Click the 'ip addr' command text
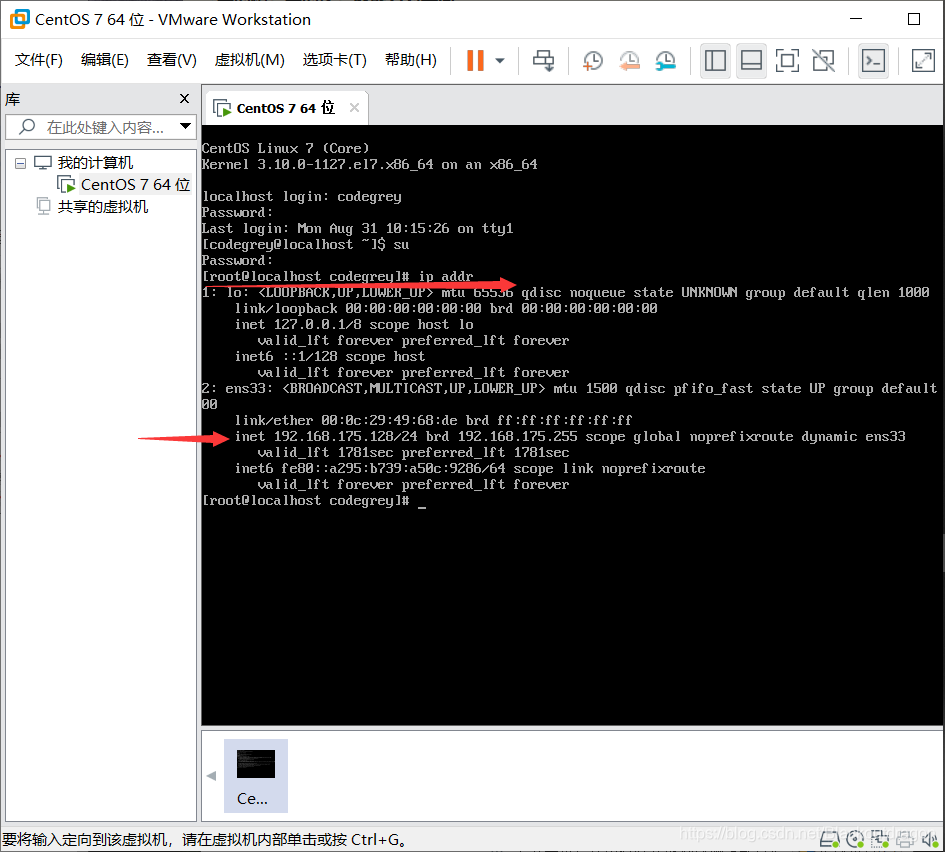Viewport: 945px width, 852px height. click(x=445, y=276)
